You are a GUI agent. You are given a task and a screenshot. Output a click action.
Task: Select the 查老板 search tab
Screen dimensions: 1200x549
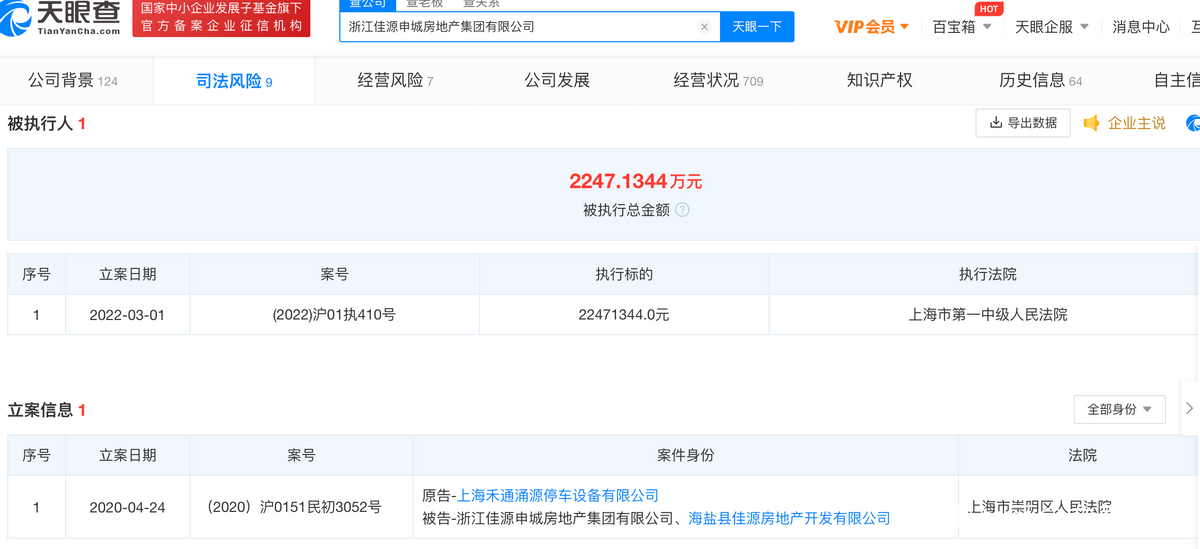tap(424, 4)
